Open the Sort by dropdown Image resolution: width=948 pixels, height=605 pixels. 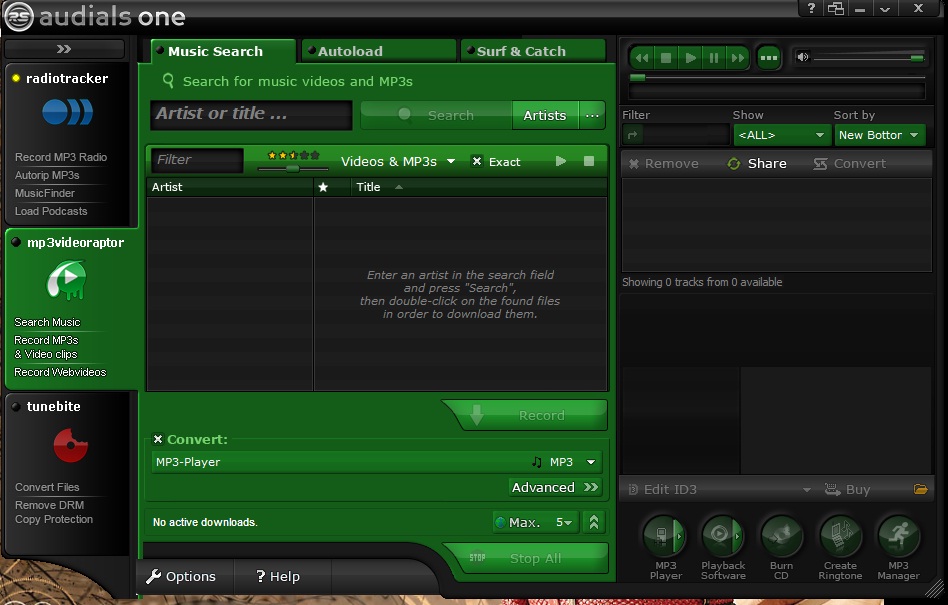878,135
